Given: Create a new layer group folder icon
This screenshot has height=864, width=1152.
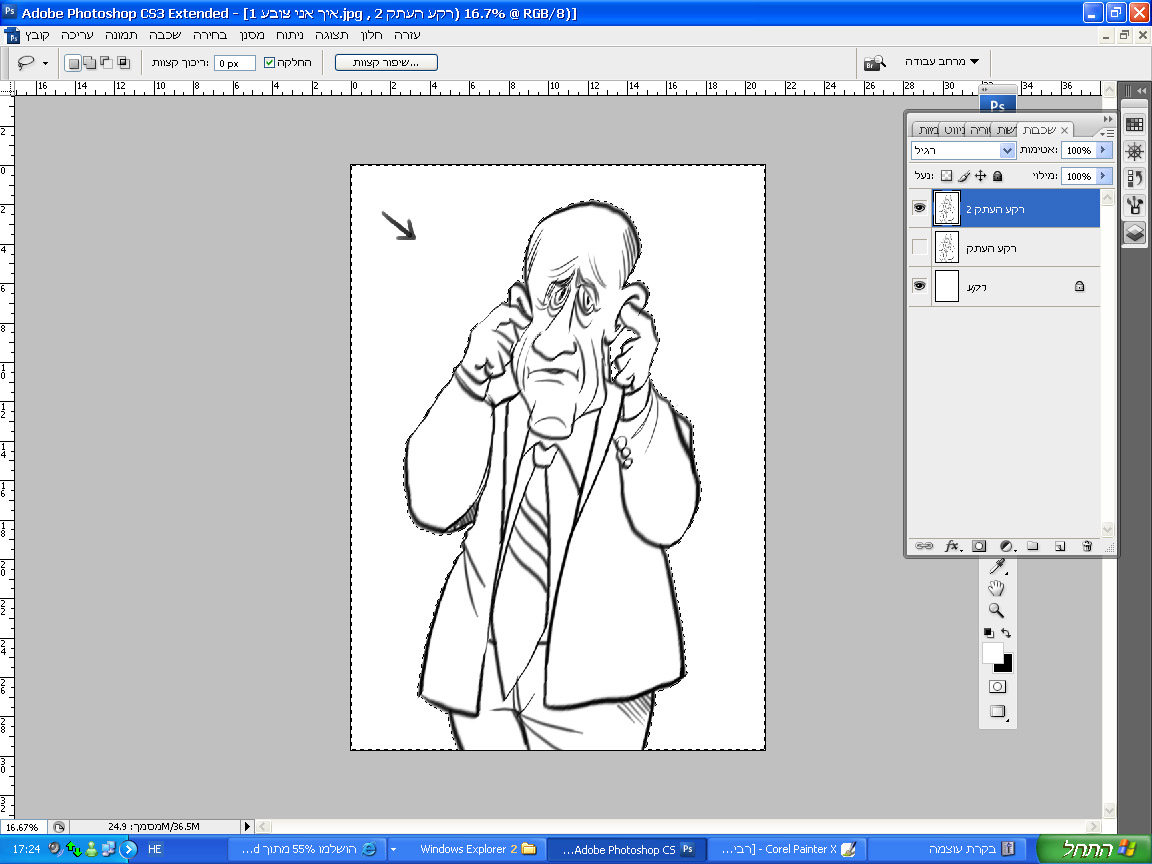Looking at the screenshot, I should (x=1032, y=546).
